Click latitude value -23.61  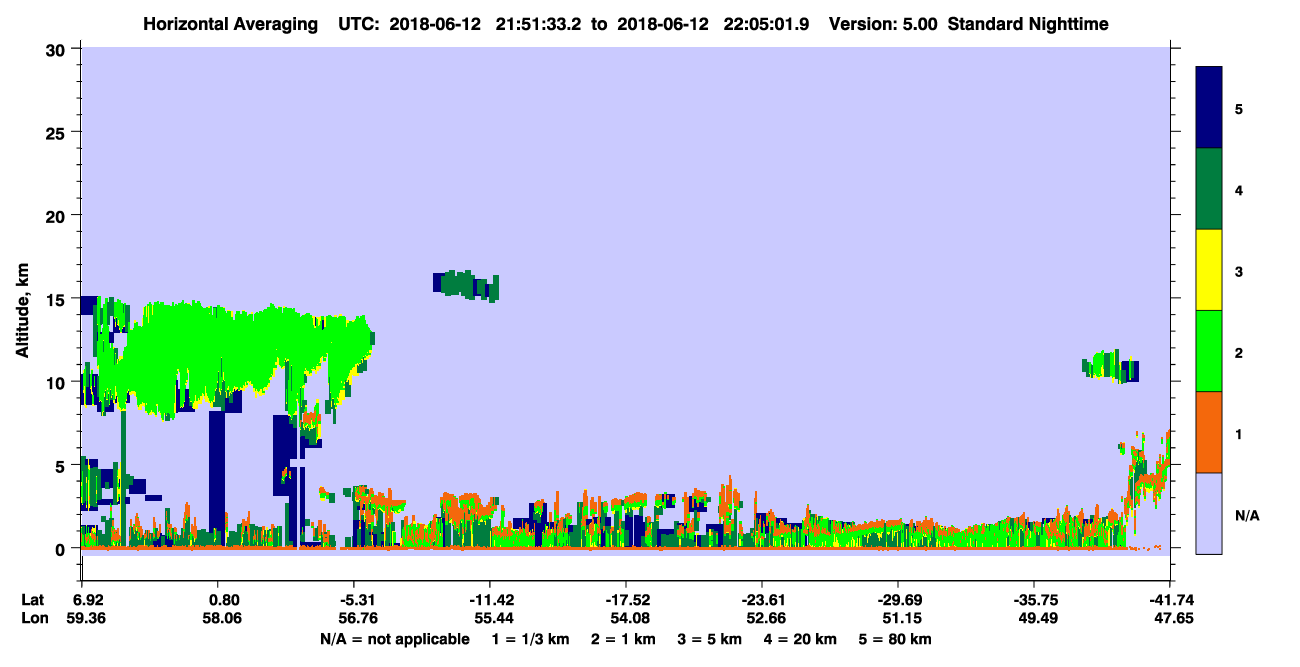pos(762,600)
